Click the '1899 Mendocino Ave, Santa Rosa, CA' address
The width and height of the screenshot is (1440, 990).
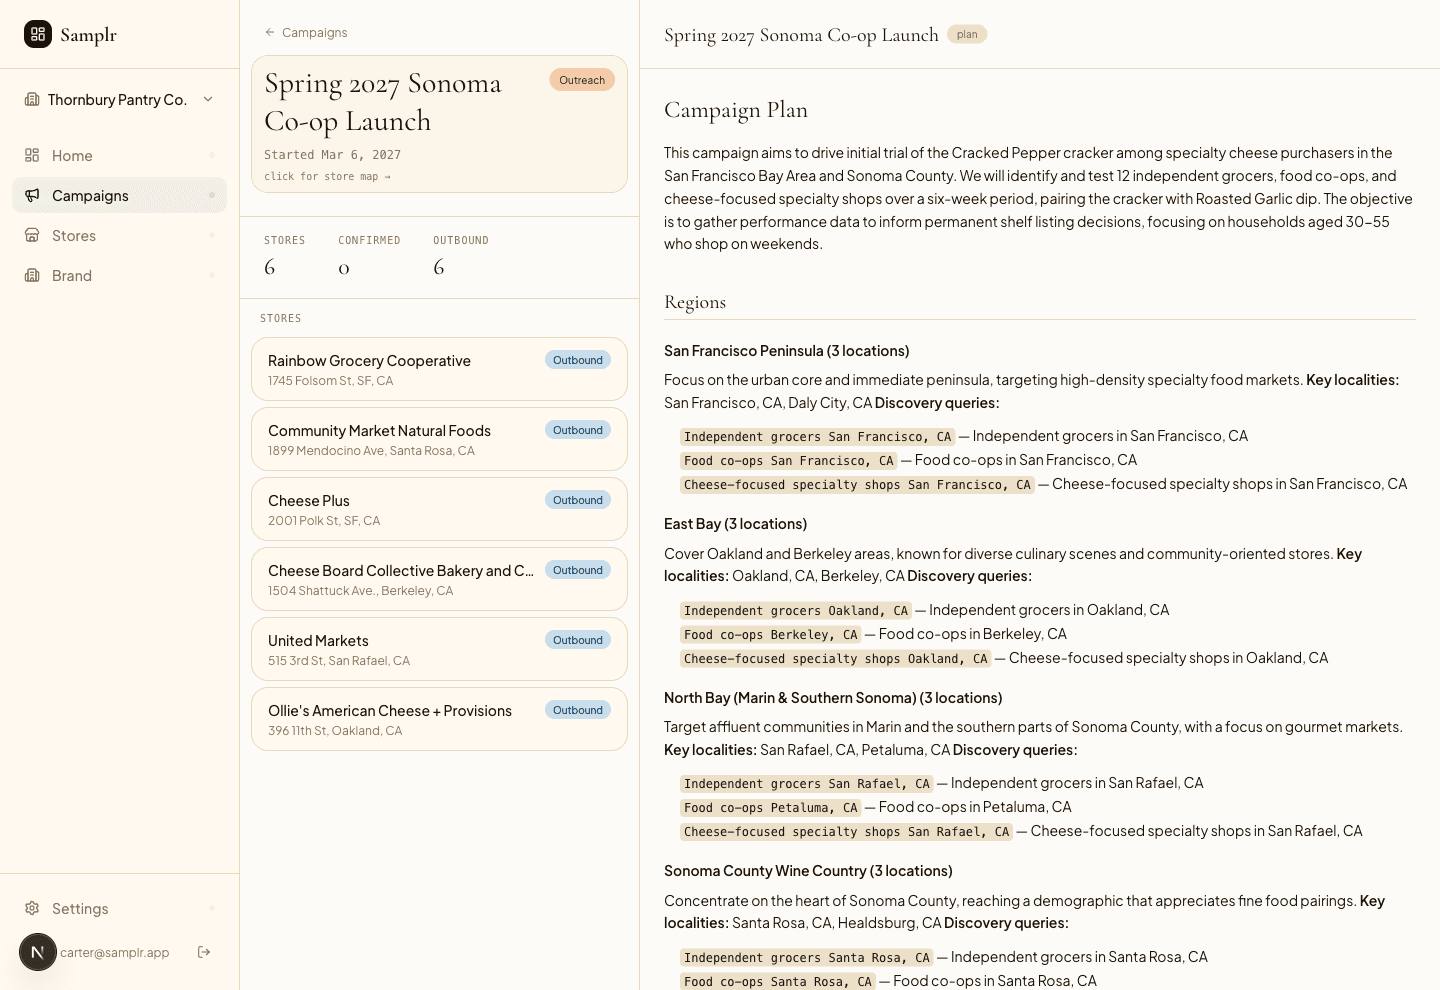click(371, 451)
